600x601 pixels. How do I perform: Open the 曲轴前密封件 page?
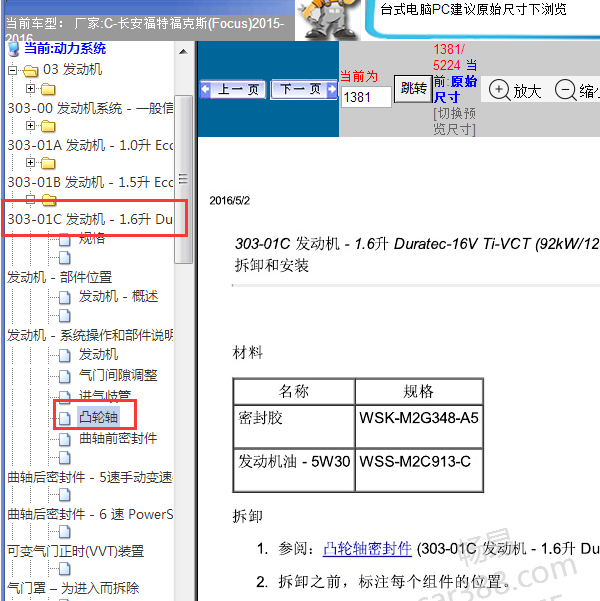[x=118, y=438]
